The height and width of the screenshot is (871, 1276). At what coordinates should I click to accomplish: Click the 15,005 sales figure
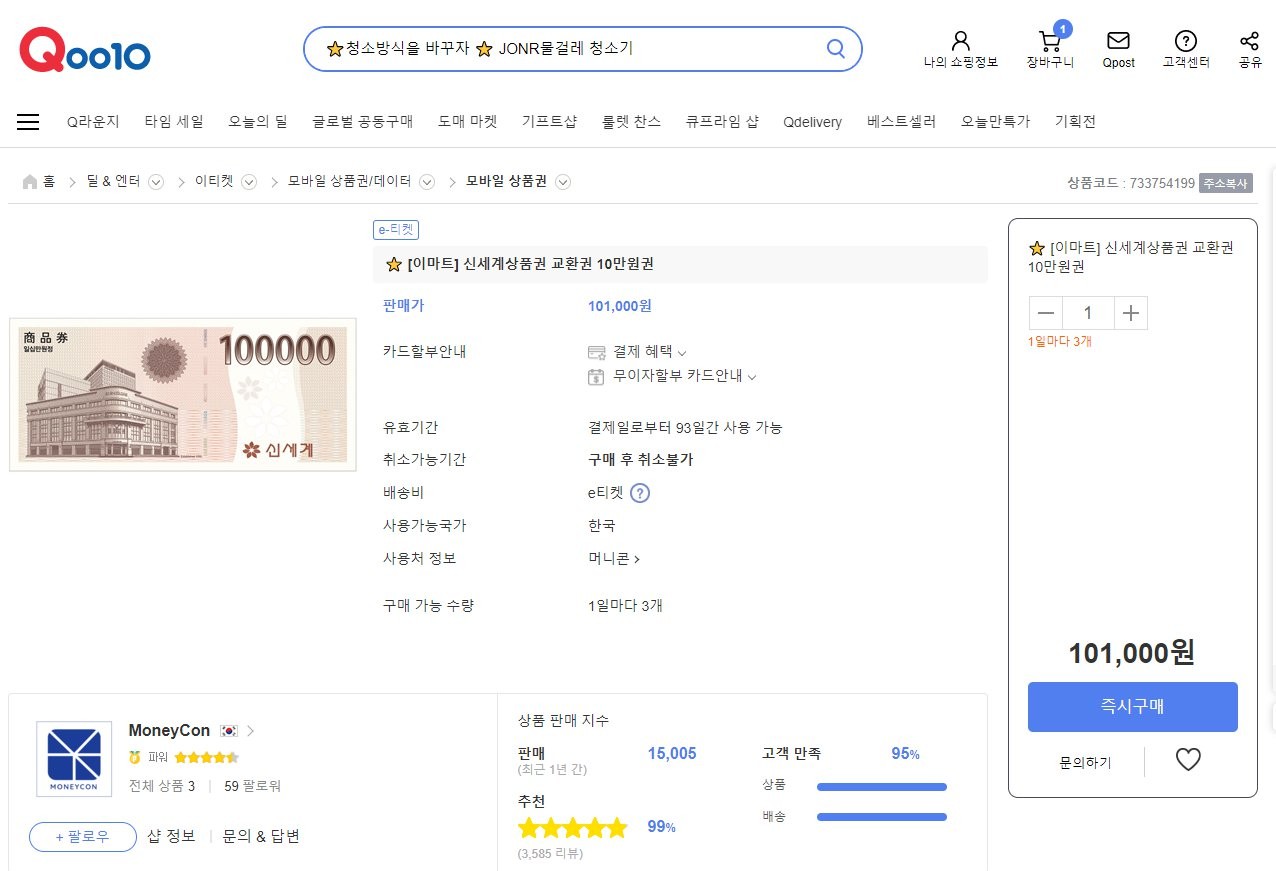pos(672,754)
